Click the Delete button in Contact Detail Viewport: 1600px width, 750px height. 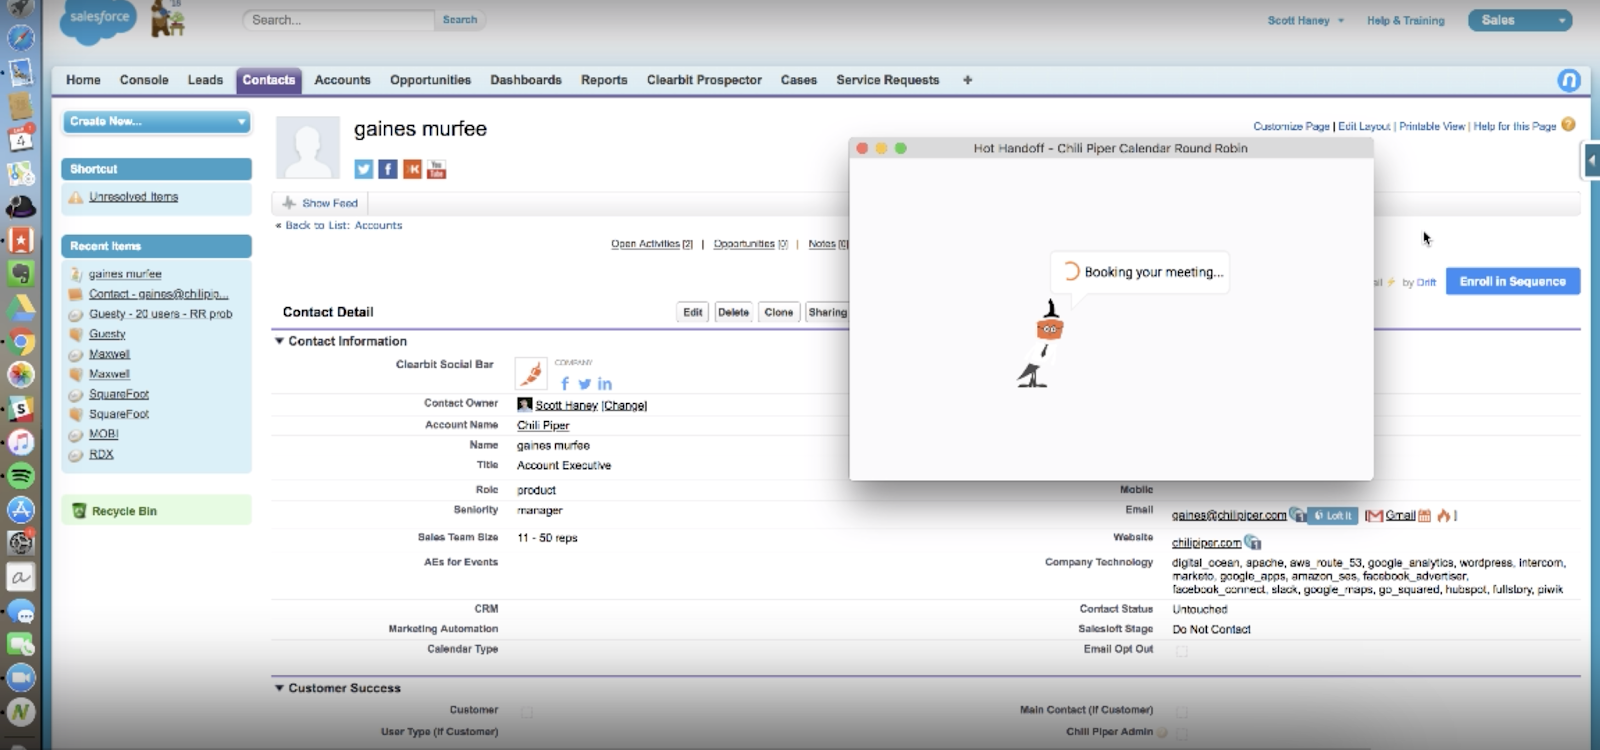point(733,313)
